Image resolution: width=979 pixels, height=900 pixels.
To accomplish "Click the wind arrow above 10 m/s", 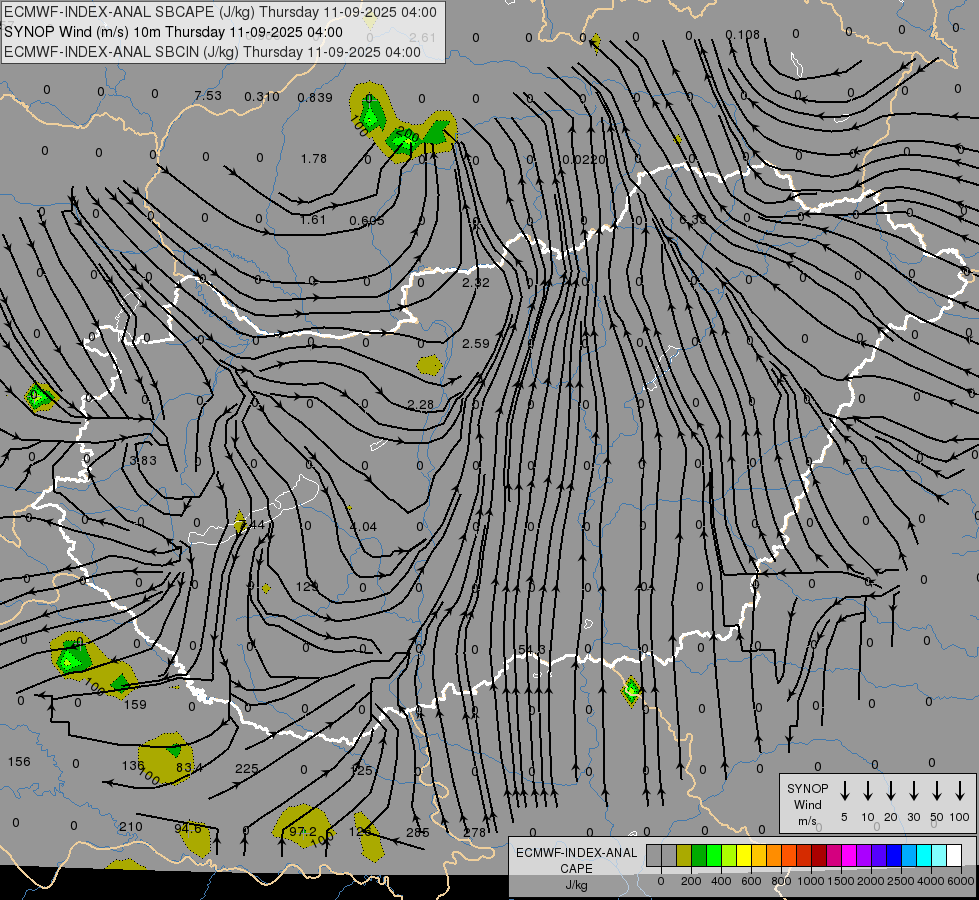I will coord(867,790).
